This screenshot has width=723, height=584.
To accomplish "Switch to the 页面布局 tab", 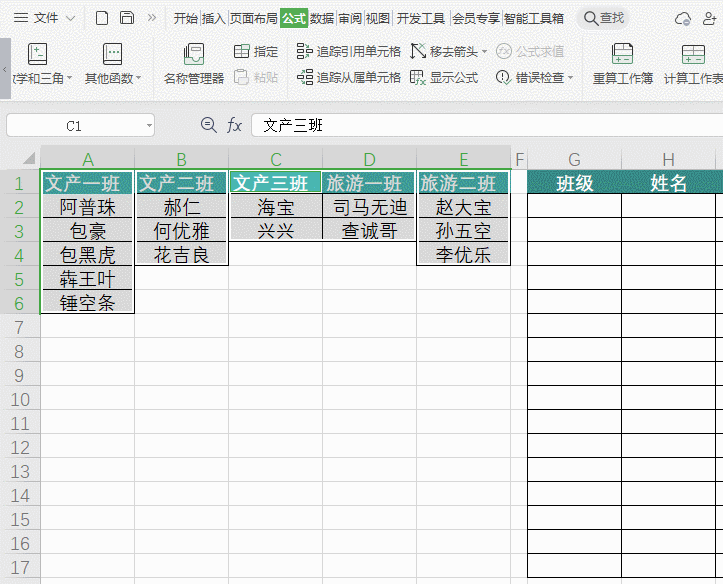I will click(x=253, y=18).
